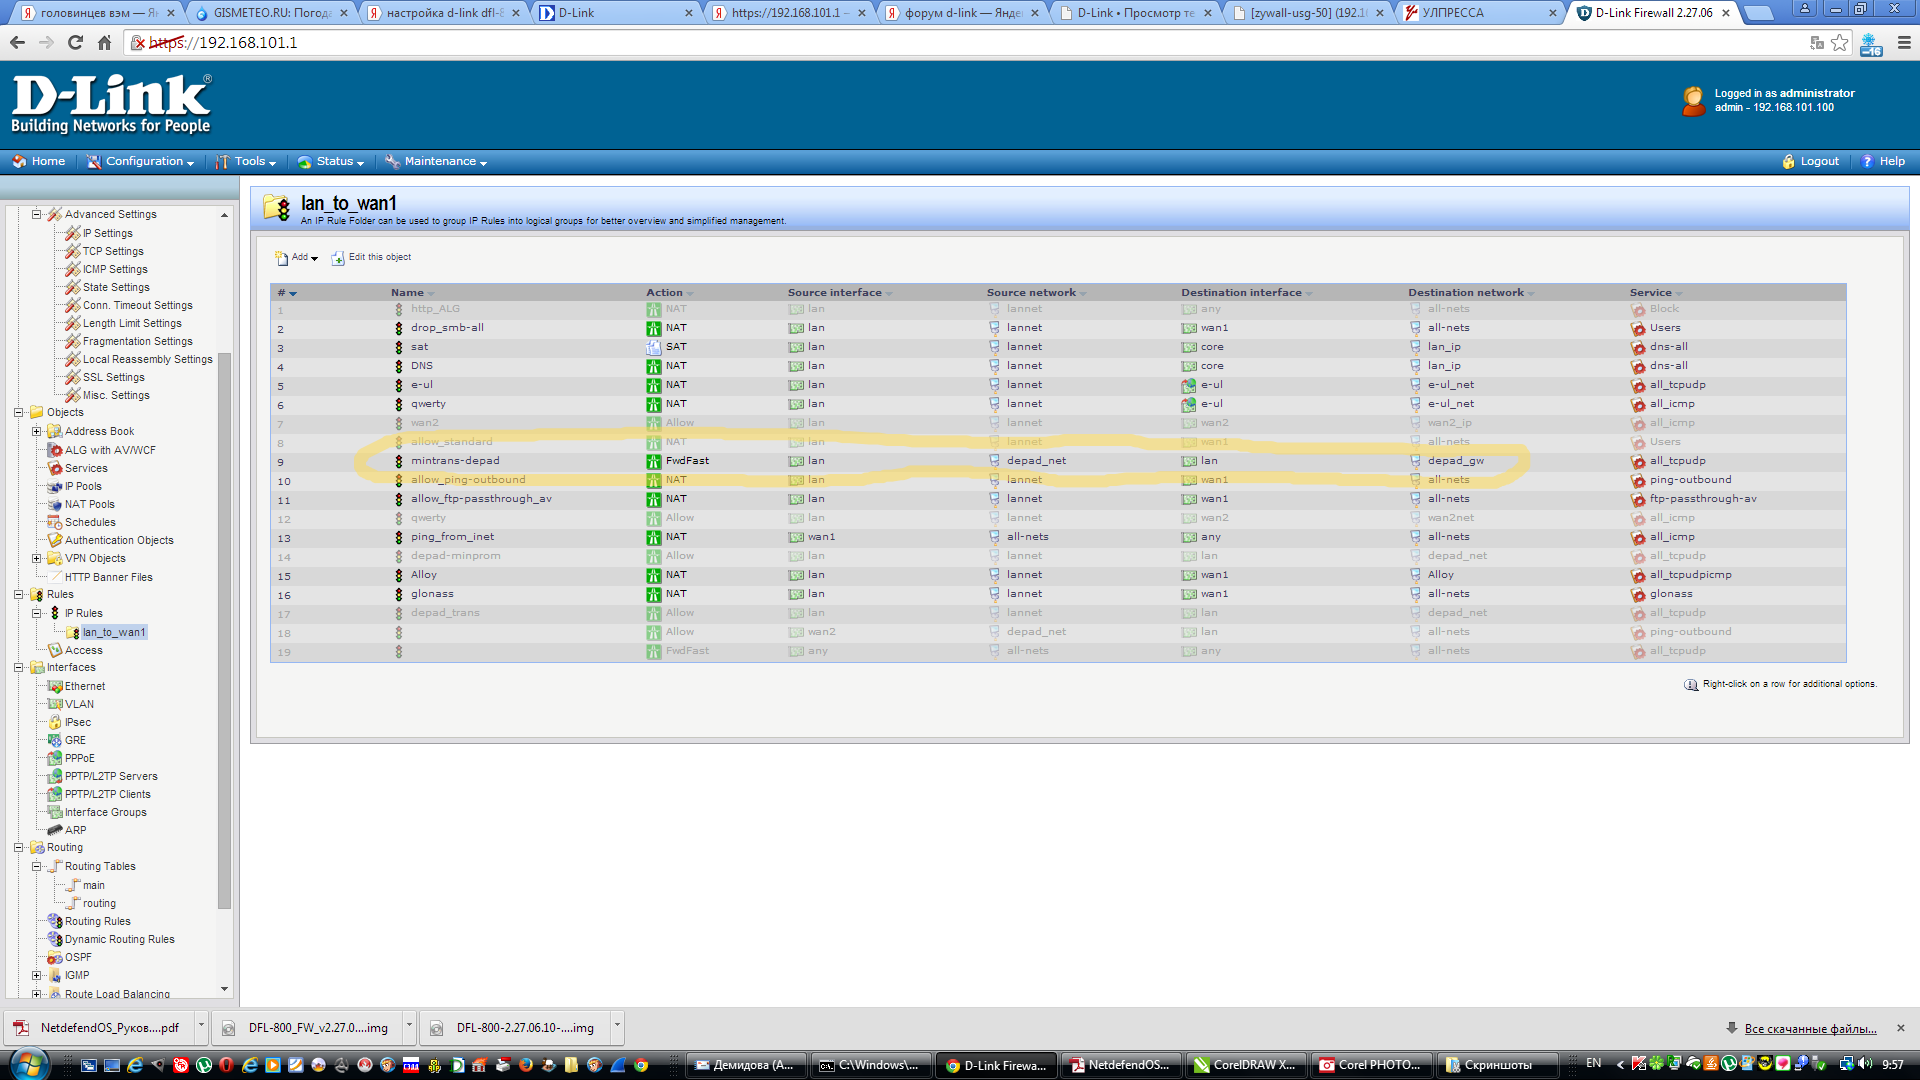Click the Schedules icon in Objects tree
This screenshot has height=1080, width=1920.
pos(55,522)
